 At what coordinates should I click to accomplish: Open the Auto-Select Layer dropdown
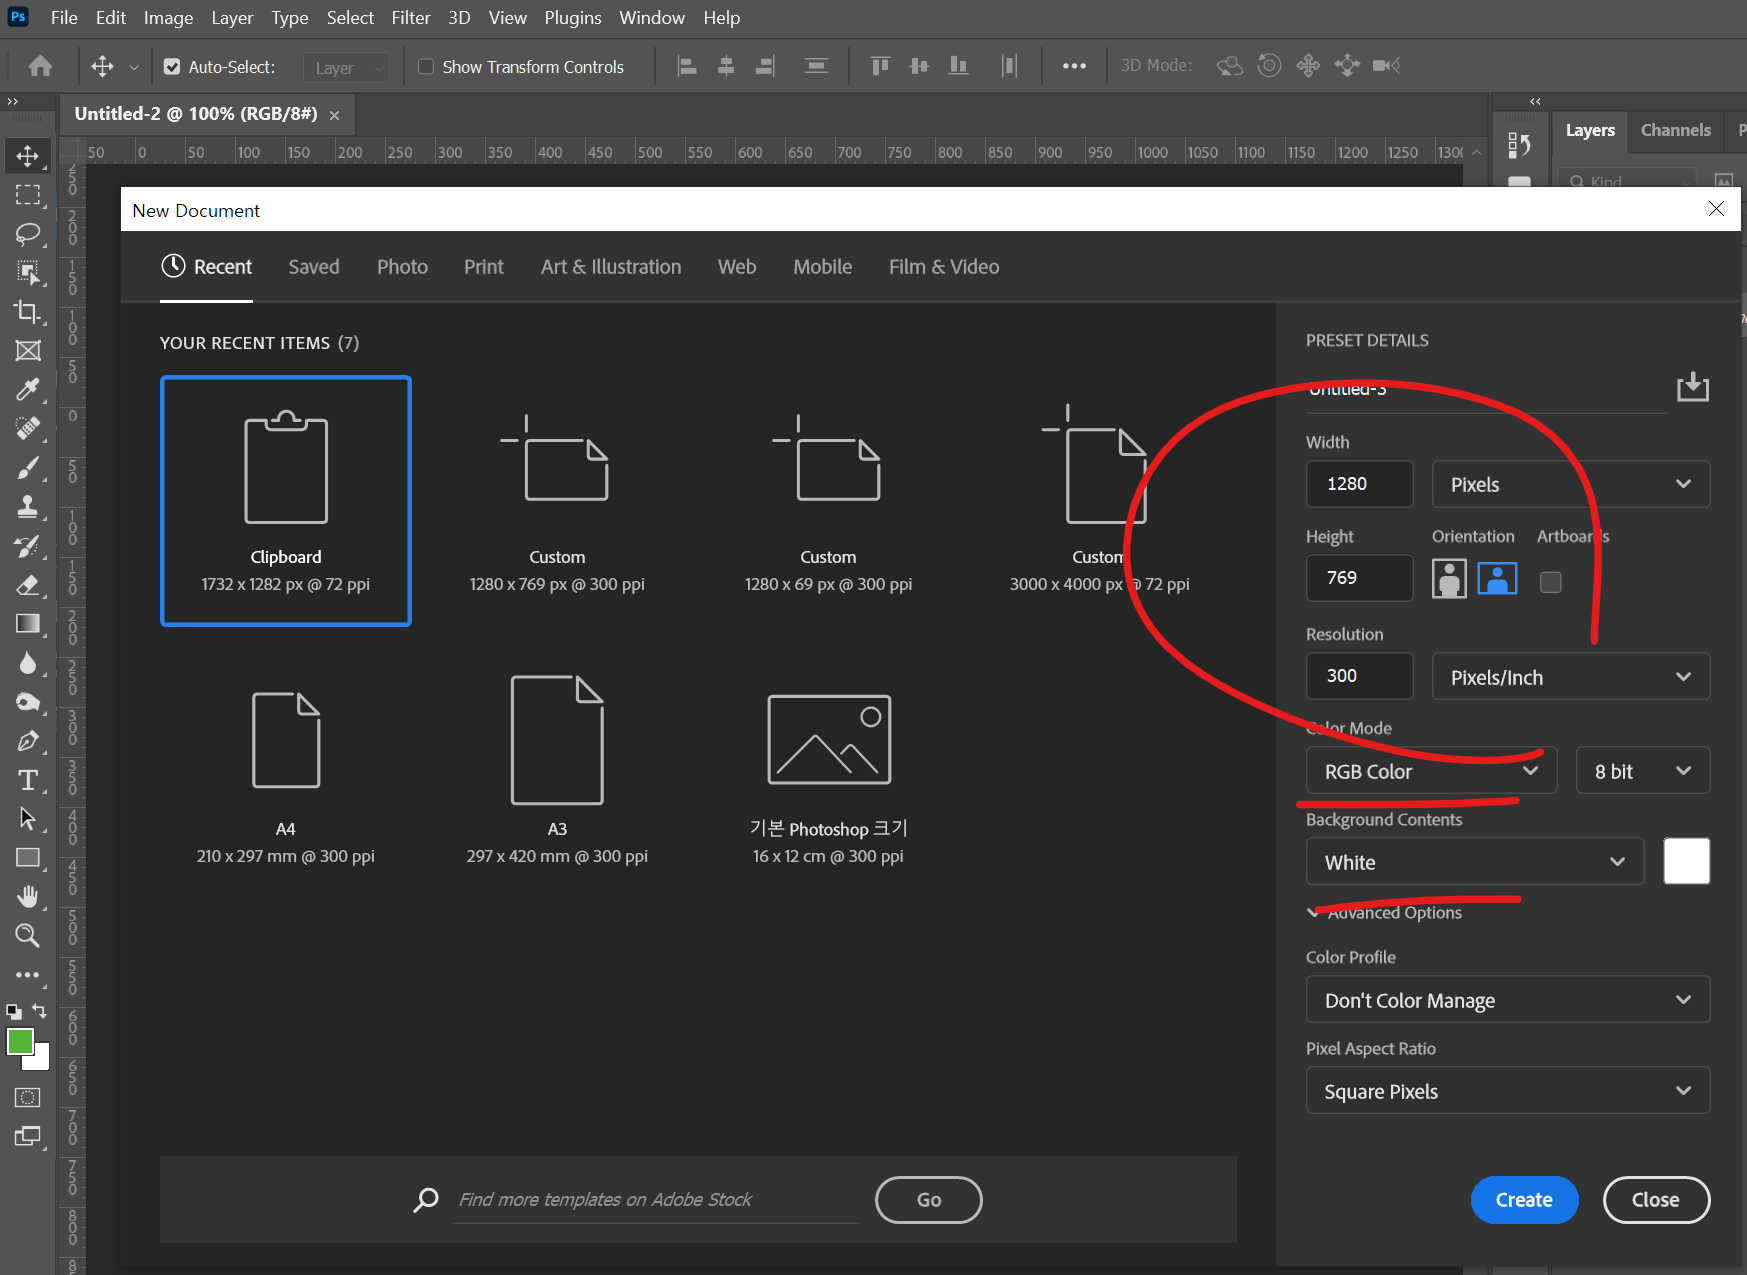pyautogui.click(x=346, y=68)
